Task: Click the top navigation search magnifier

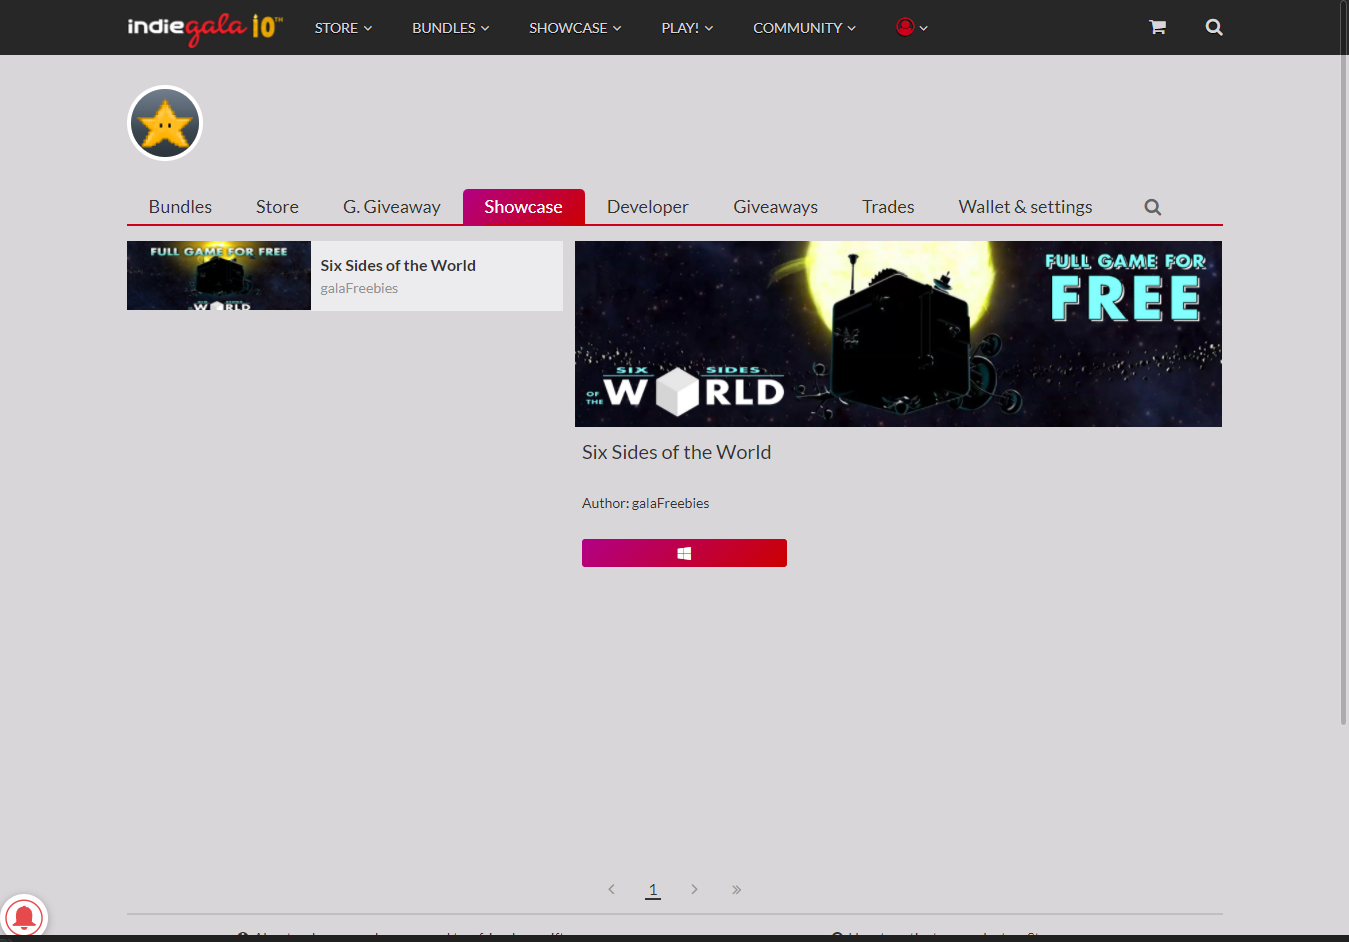Action: click(x=1214, y=27)
